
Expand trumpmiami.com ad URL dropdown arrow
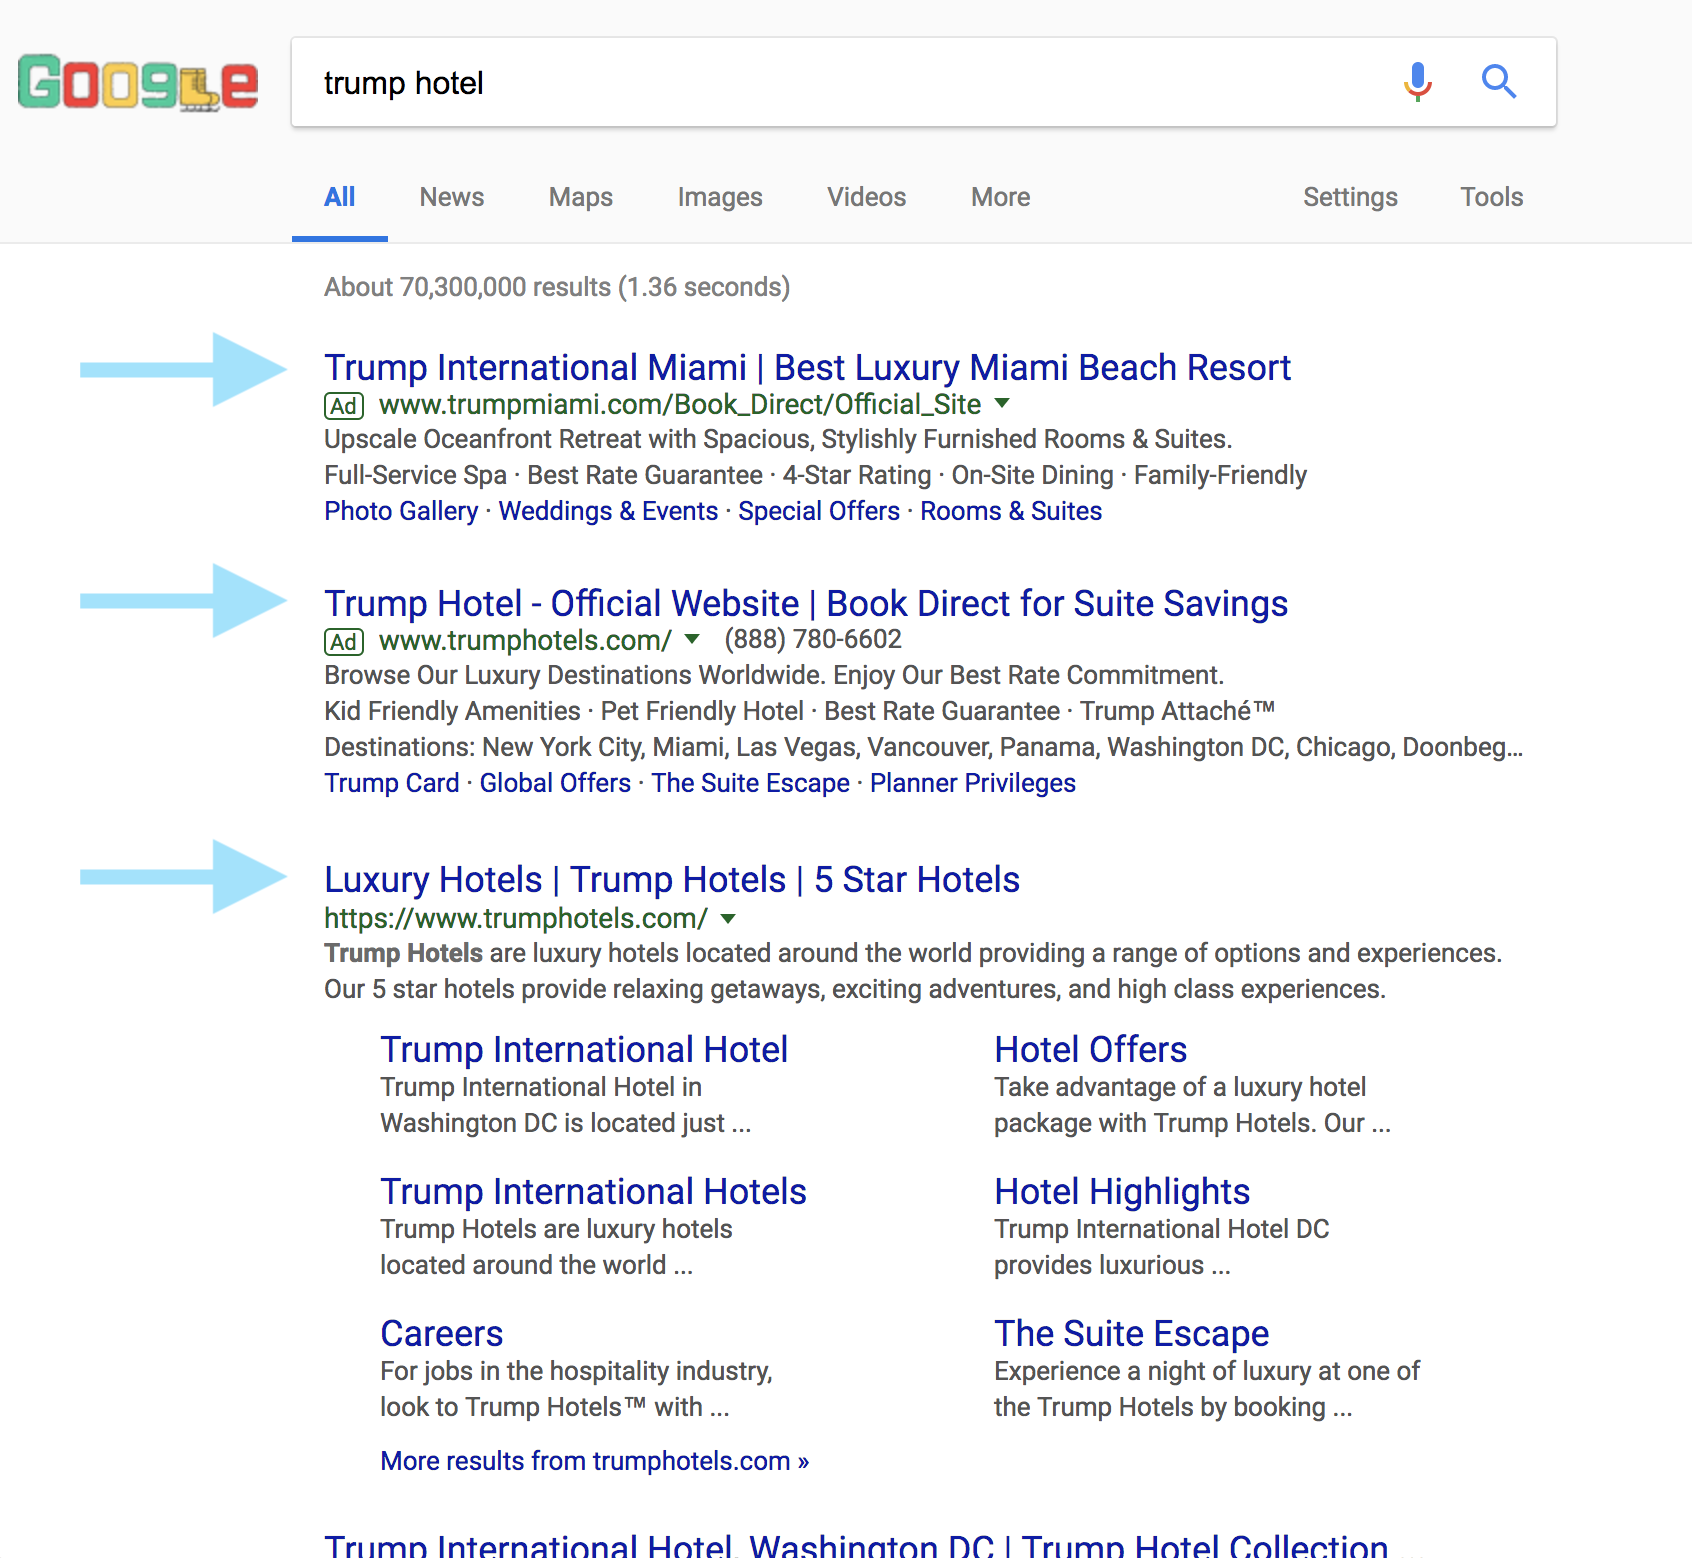[x=1002, y=404]
